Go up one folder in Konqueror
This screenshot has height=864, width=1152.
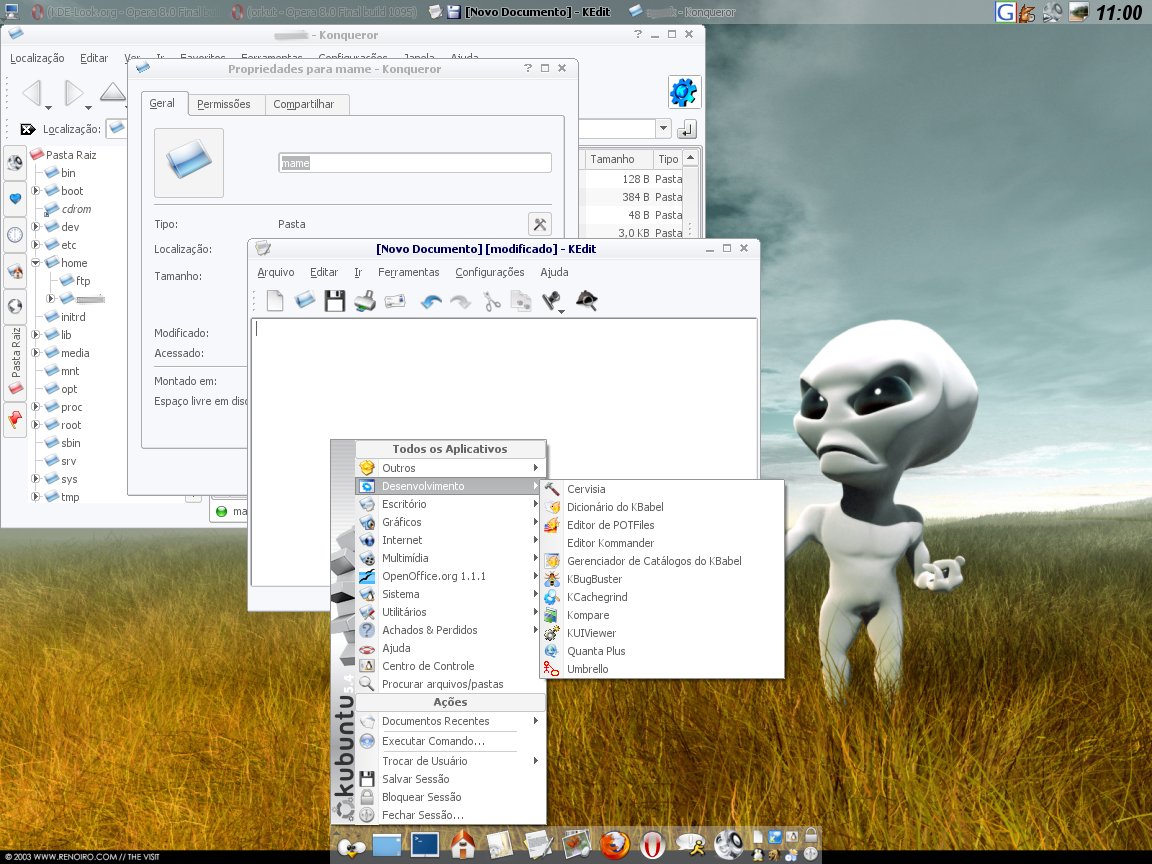click(x=112, y=92)
